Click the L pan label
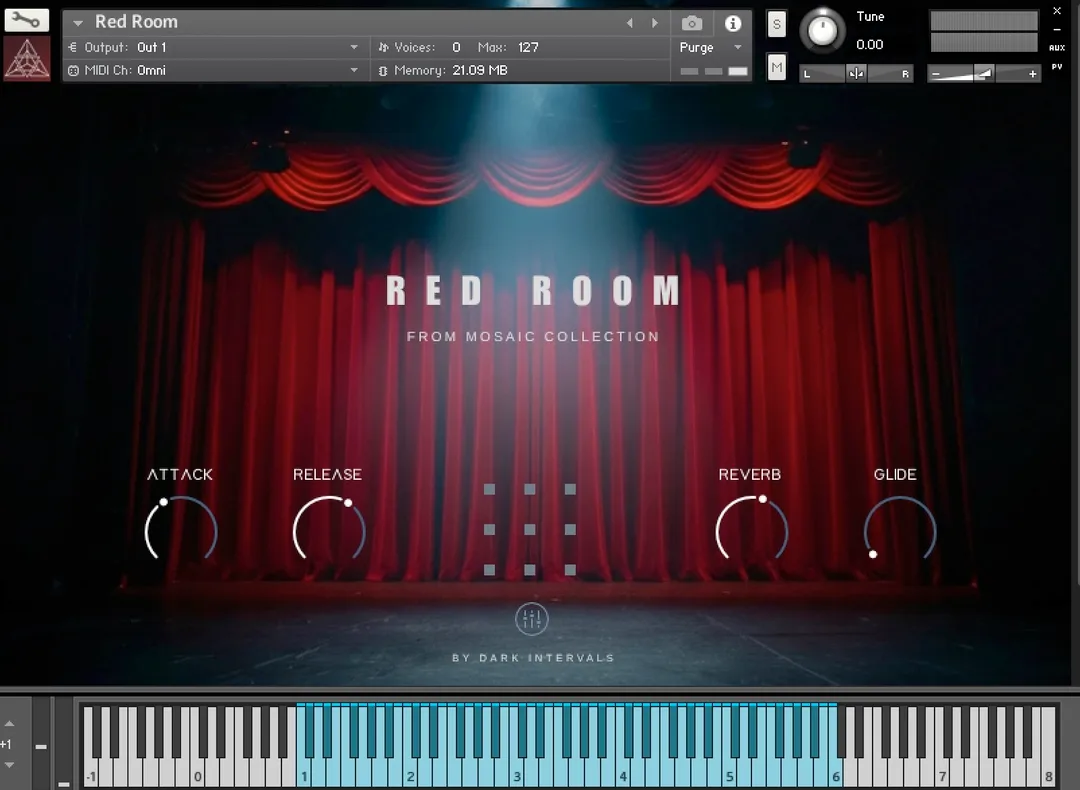 click(x=807, y=74)
